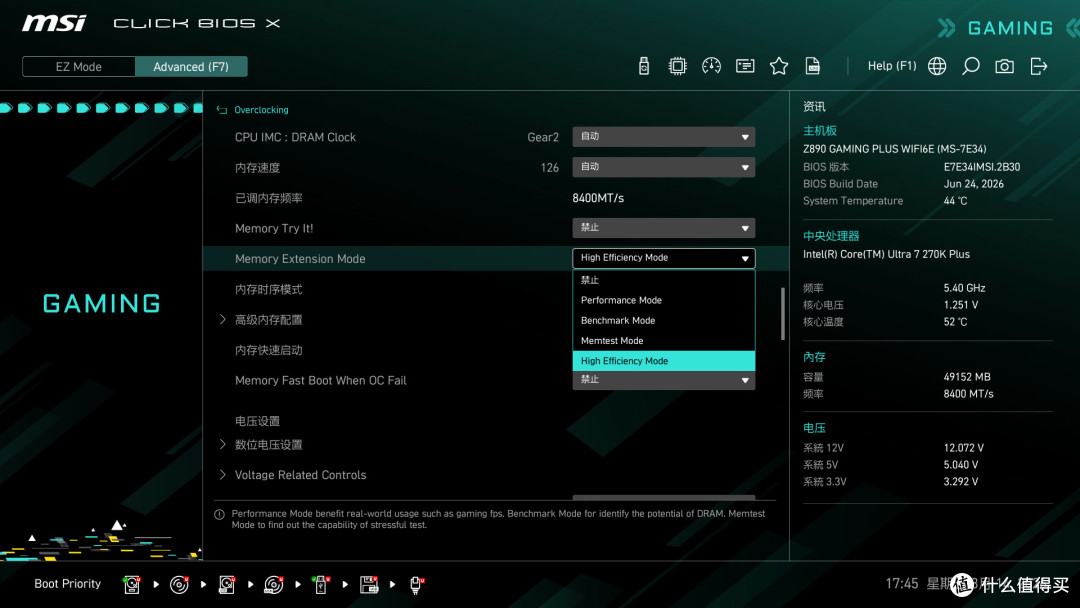Click the BIOS Build Date Jun 24, 2026
Image resolution: width=1080 pixels, height=608 pixels.
[973, 184]
